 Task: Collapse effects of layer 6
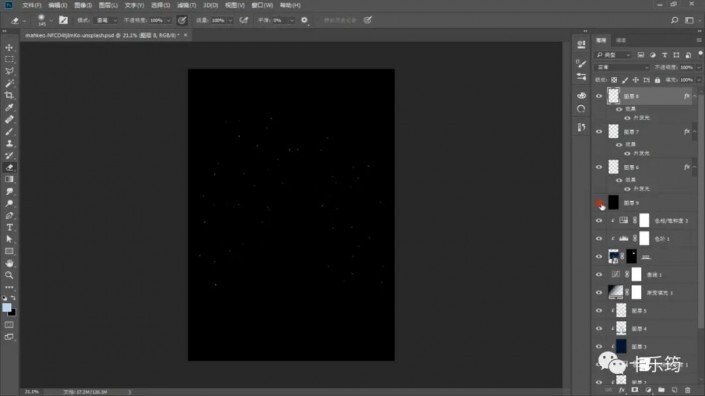click(695, 167)
